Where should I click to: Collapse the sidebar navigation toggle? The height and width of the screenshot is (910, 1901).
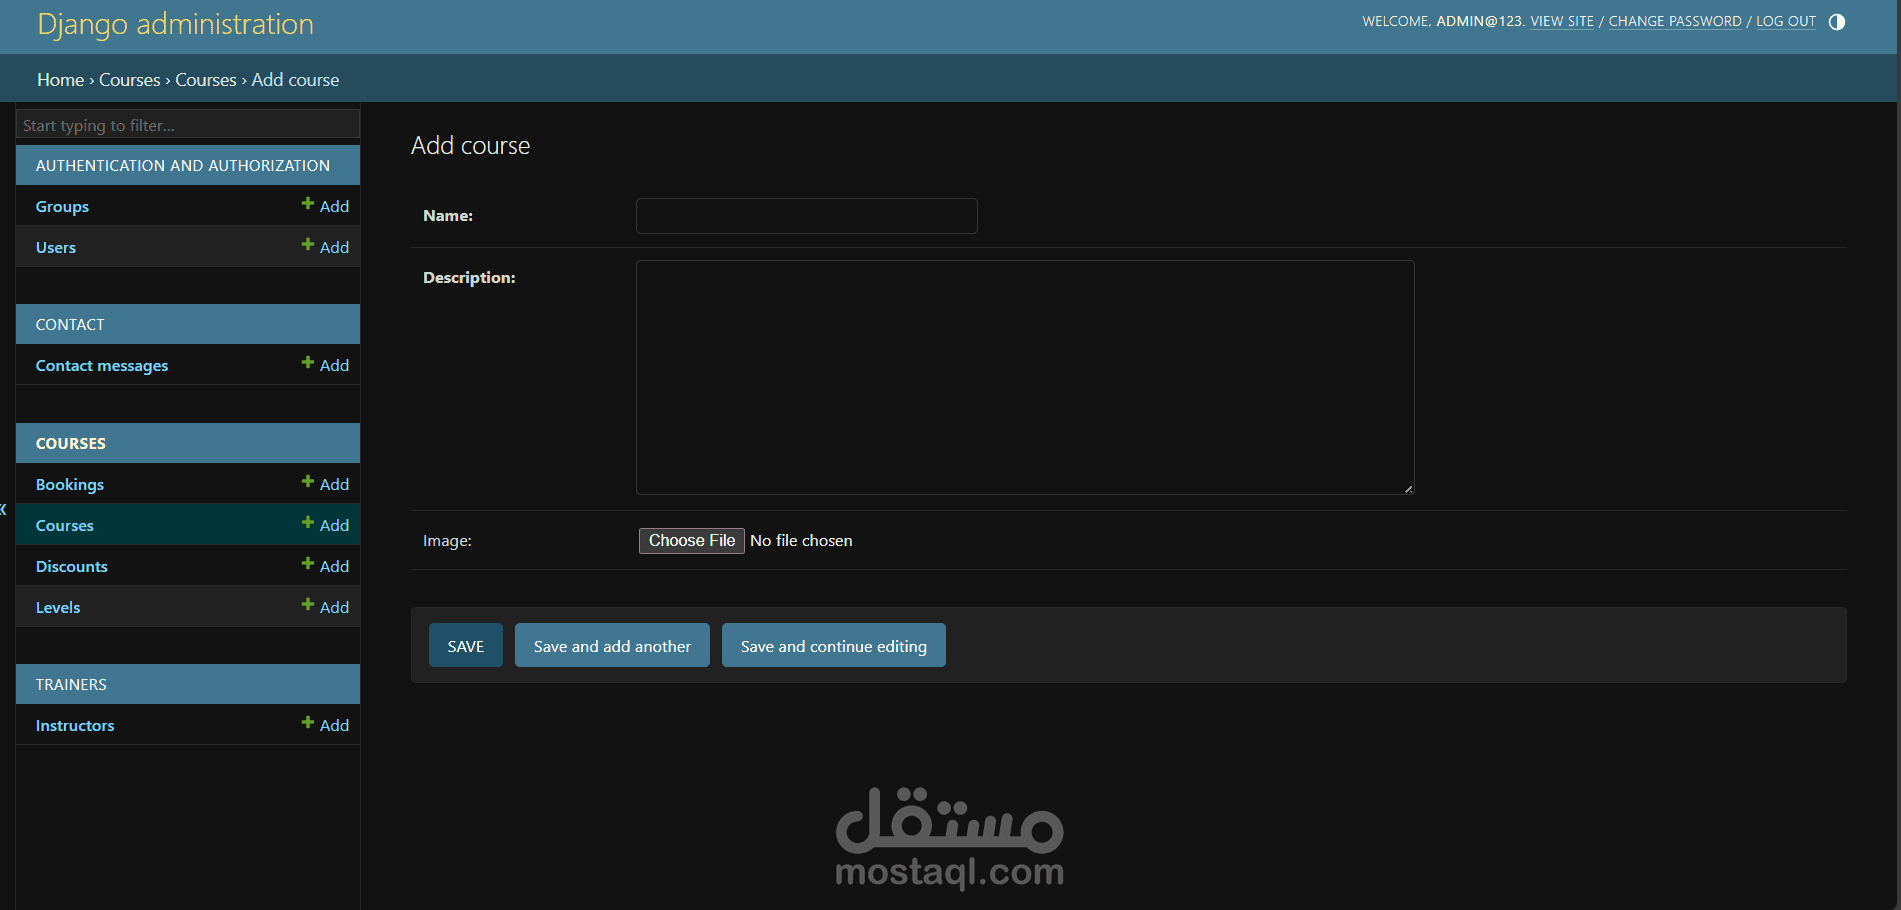click(x=3, y=510)
